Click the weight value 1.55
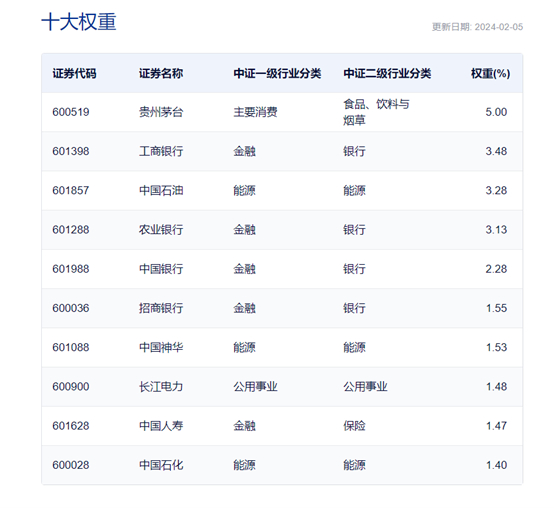This screenshot has width=554, height=508. click(496, 308)
